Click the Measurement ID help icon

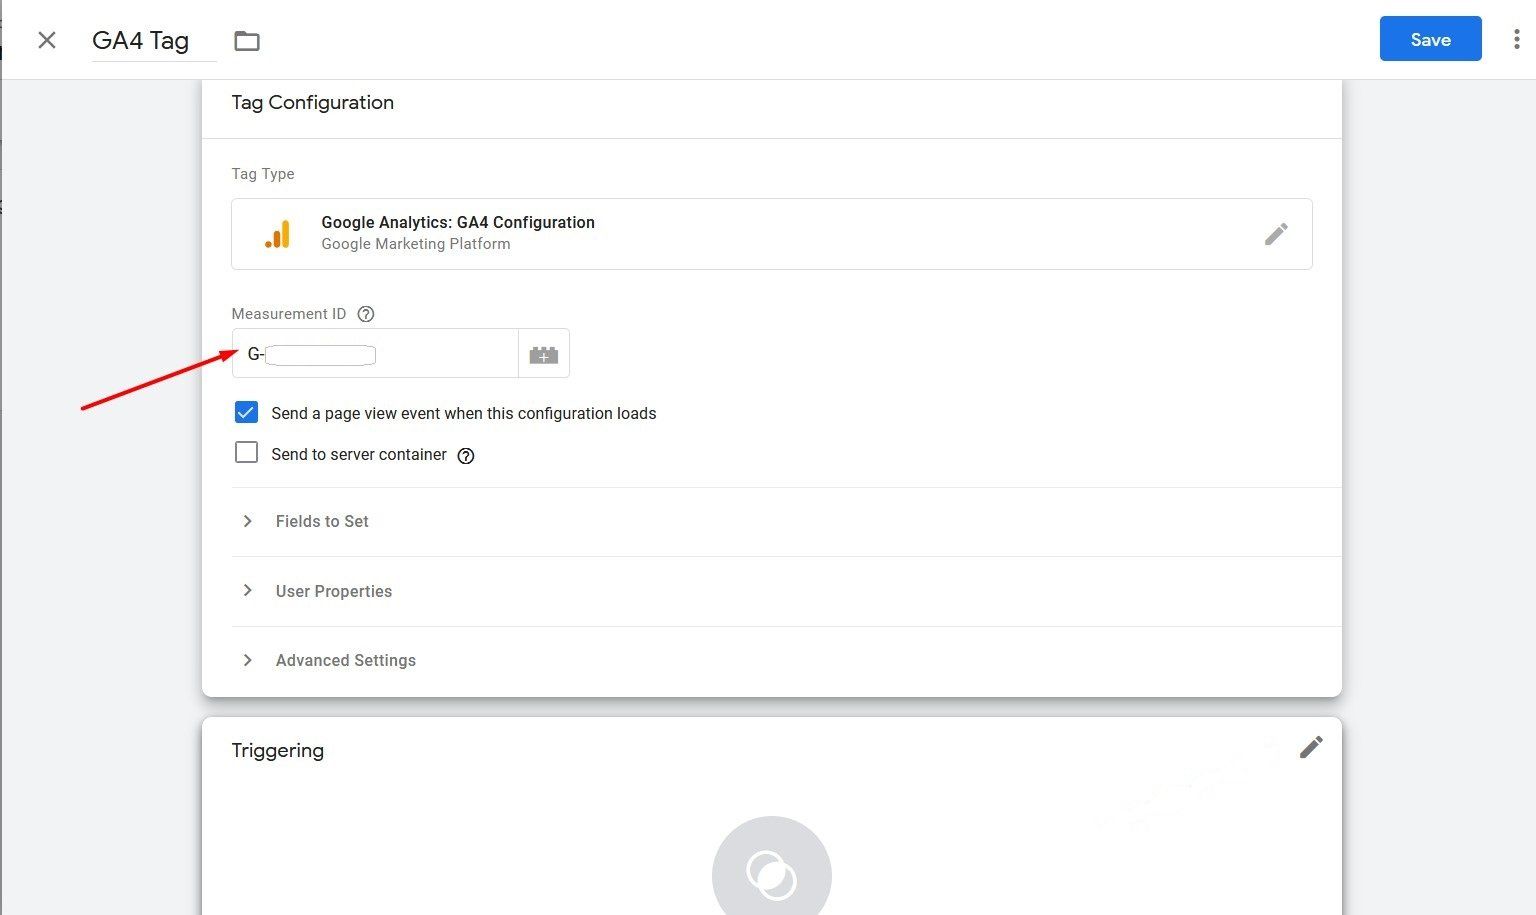pos(366,314)
